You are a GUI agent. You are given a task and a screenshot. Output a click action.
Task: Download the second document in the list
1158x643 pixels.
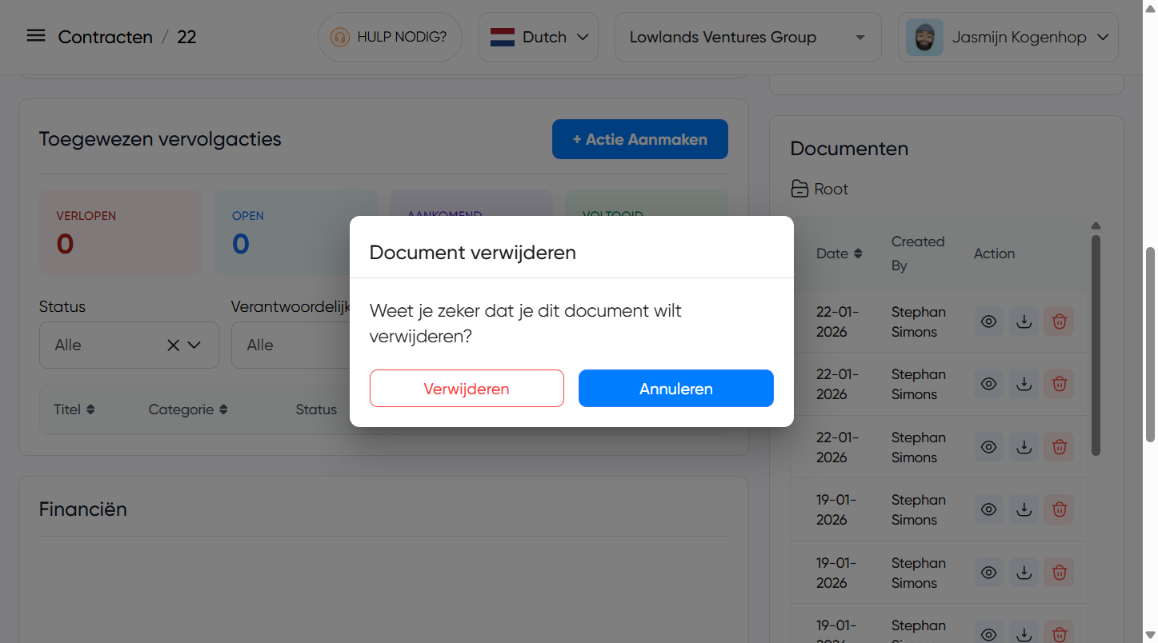tap(1023, 384)
